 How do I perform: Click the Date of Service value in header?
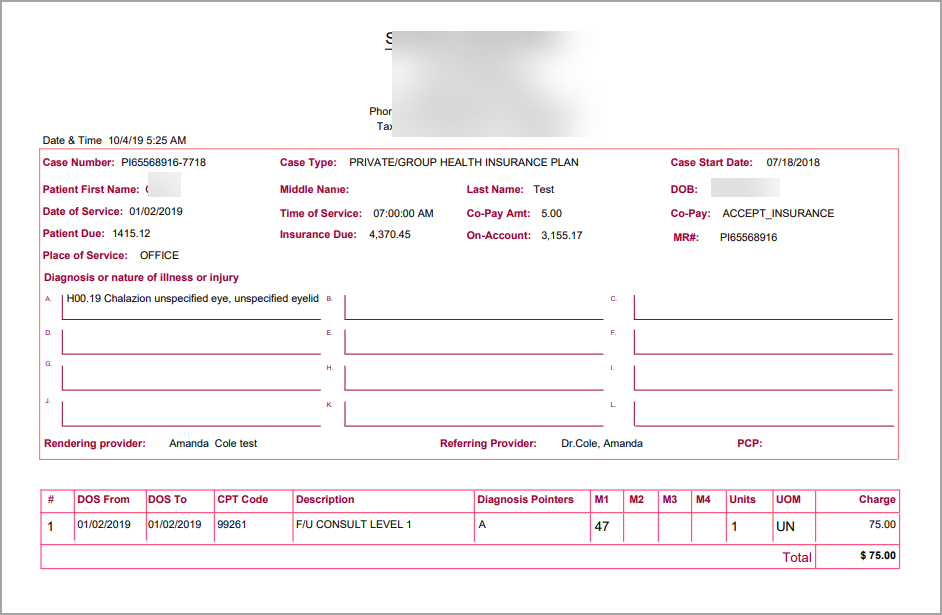point(156,211)
